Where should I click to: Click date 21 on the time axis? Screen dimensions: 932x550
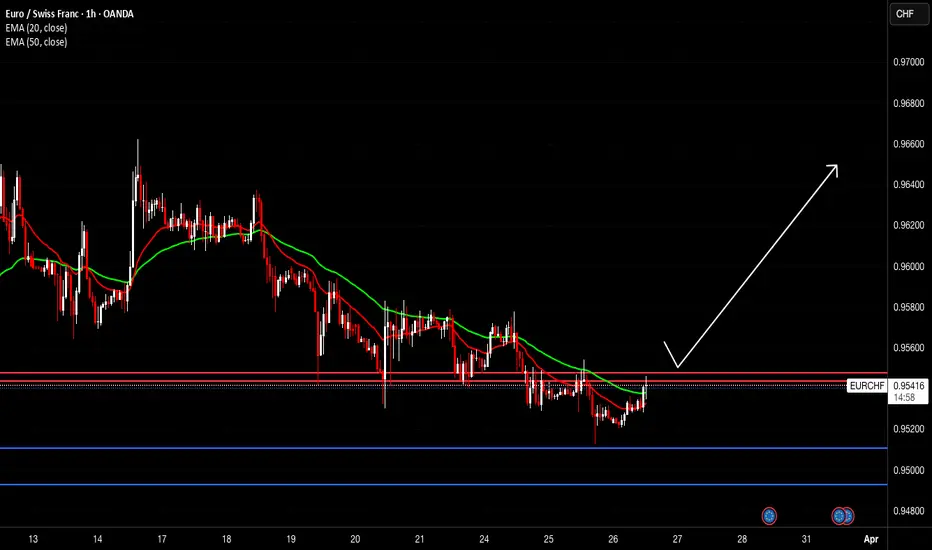420,539
